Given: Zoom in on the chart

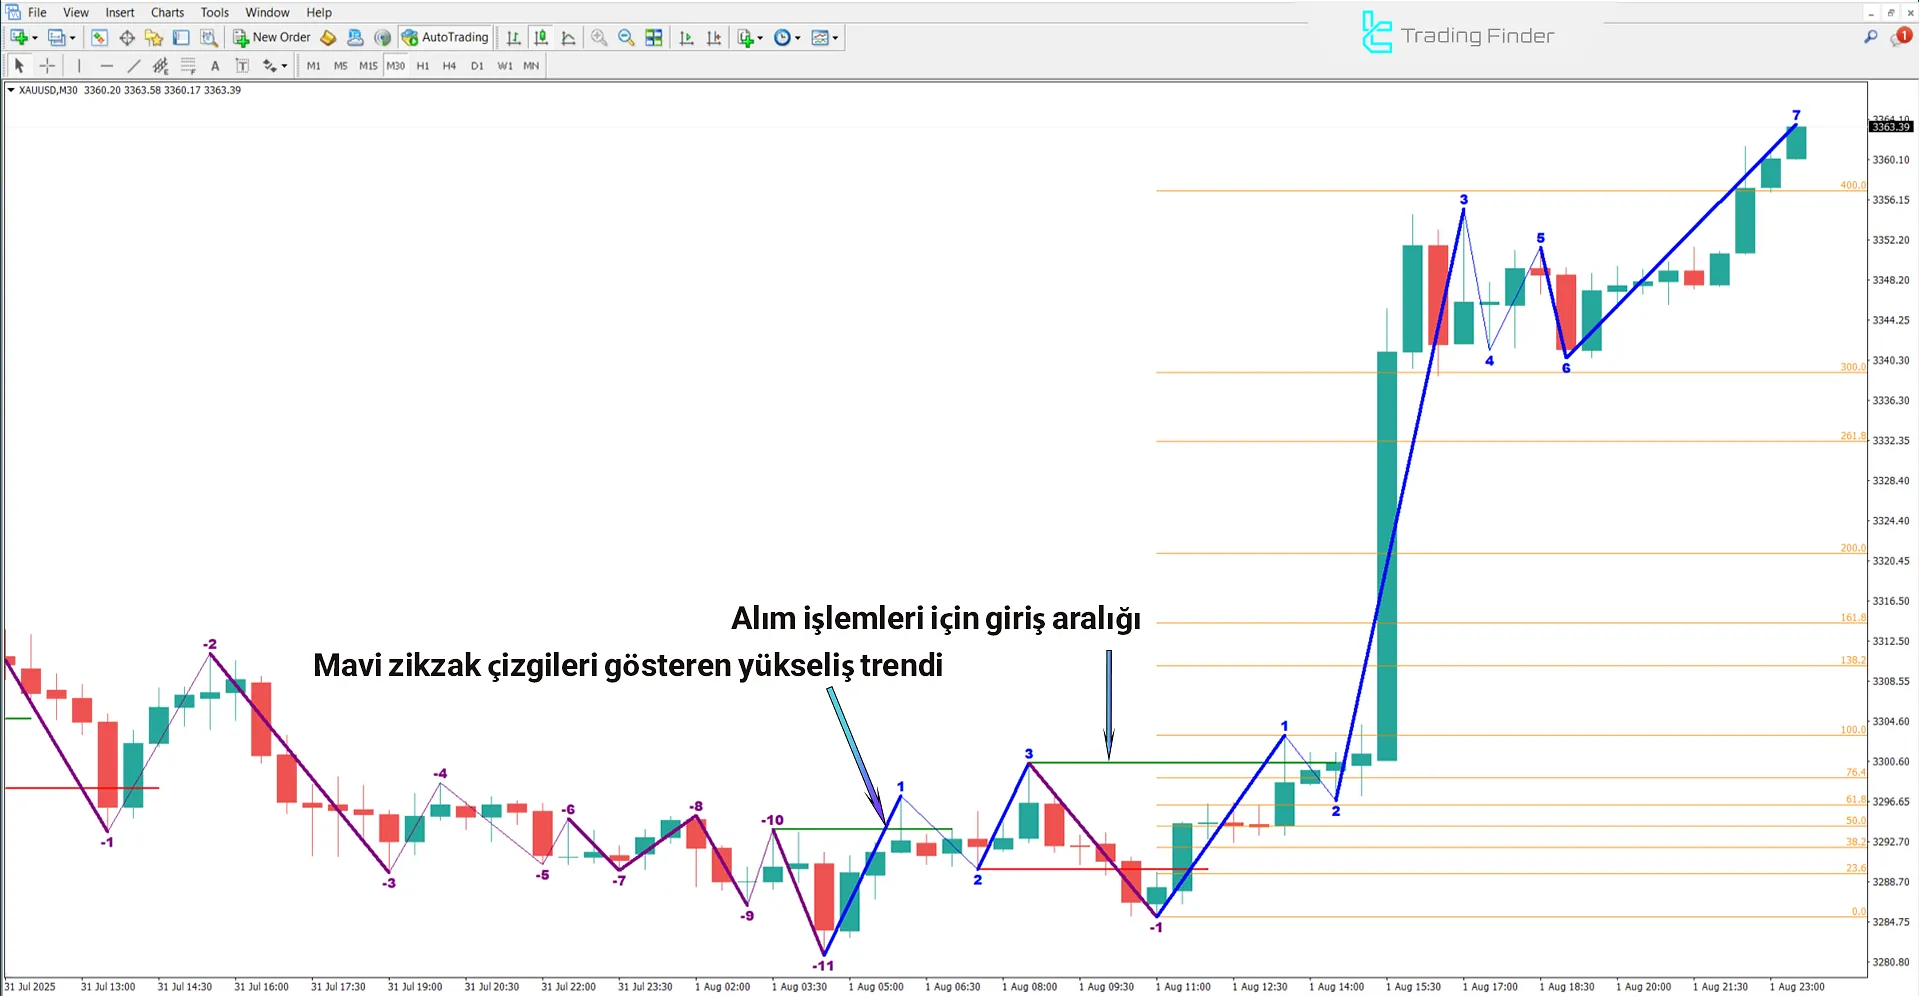Looking at the screenshot, I should click(x=598, y=37).
